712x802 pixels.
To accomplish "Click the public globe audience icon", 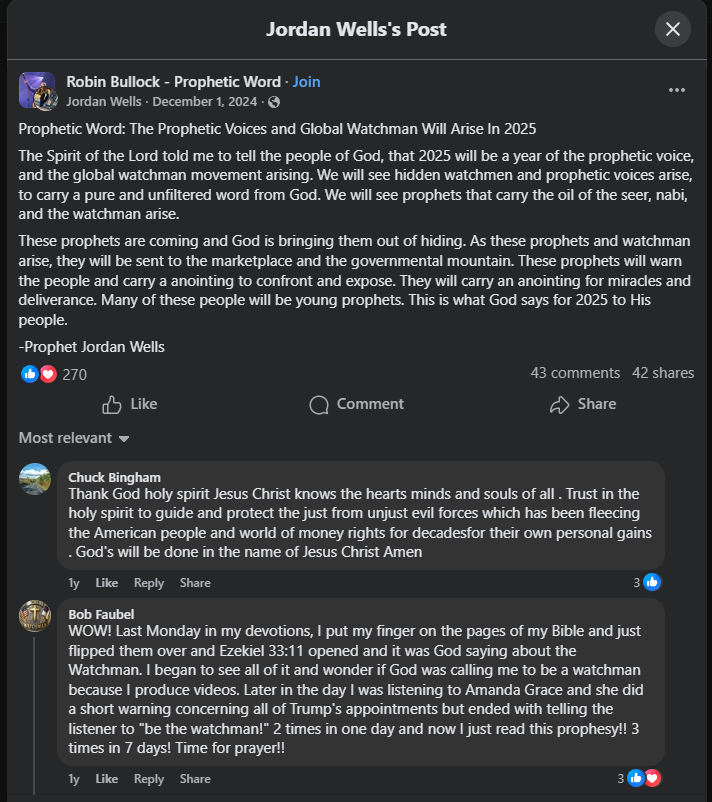I will pyautogui.click(x=274, y=102).
